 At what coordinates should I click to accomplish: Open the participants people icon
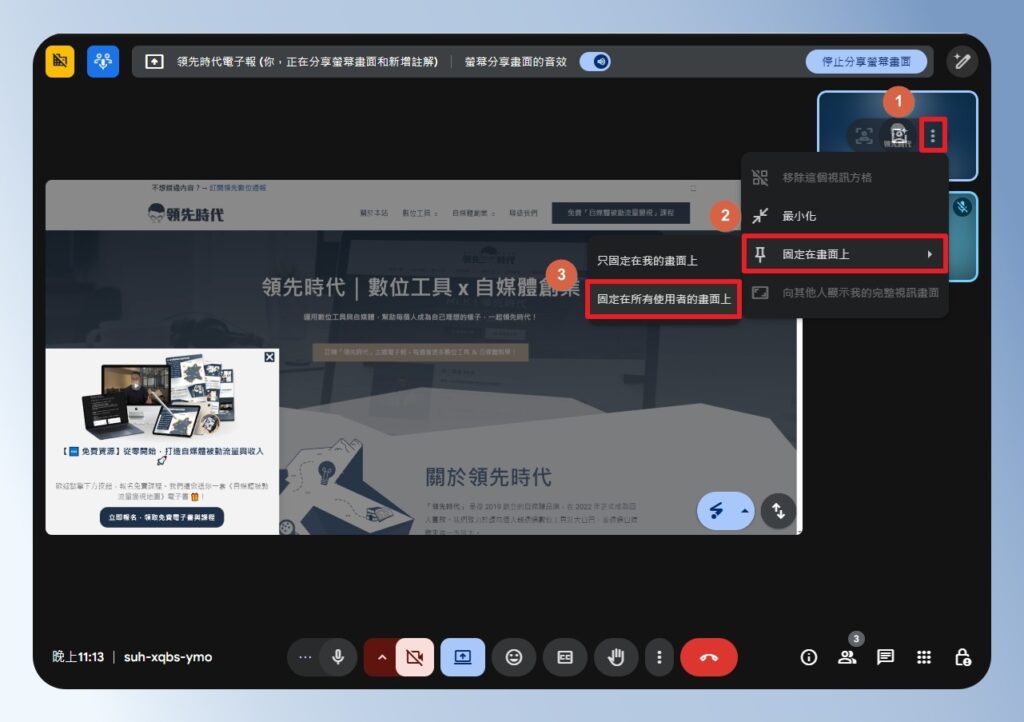(847, 657)
